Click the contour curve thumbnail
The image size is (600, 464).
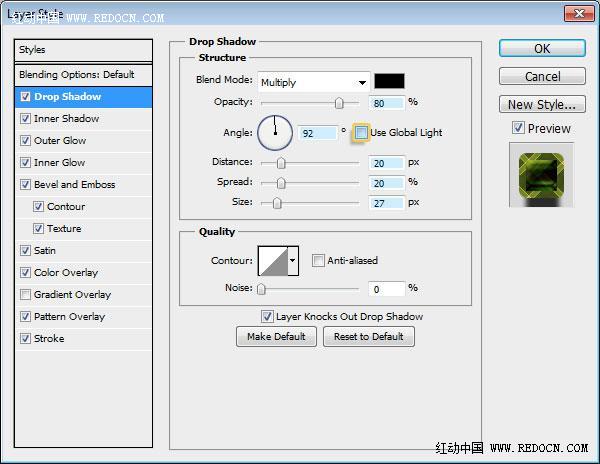[273, 261]
